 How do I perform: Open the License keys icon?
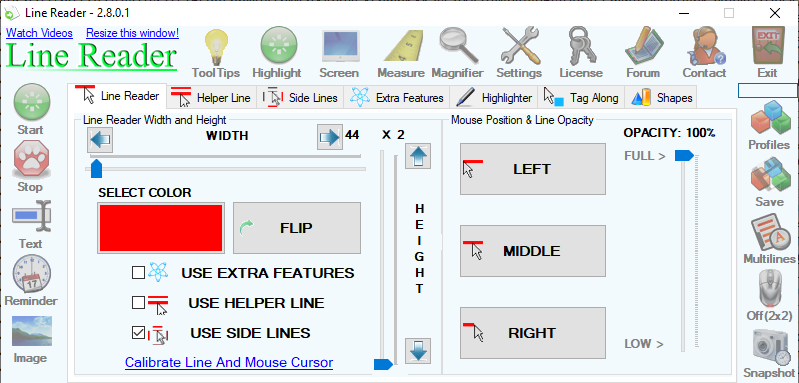pyautogui.click(x=582, y=46)
